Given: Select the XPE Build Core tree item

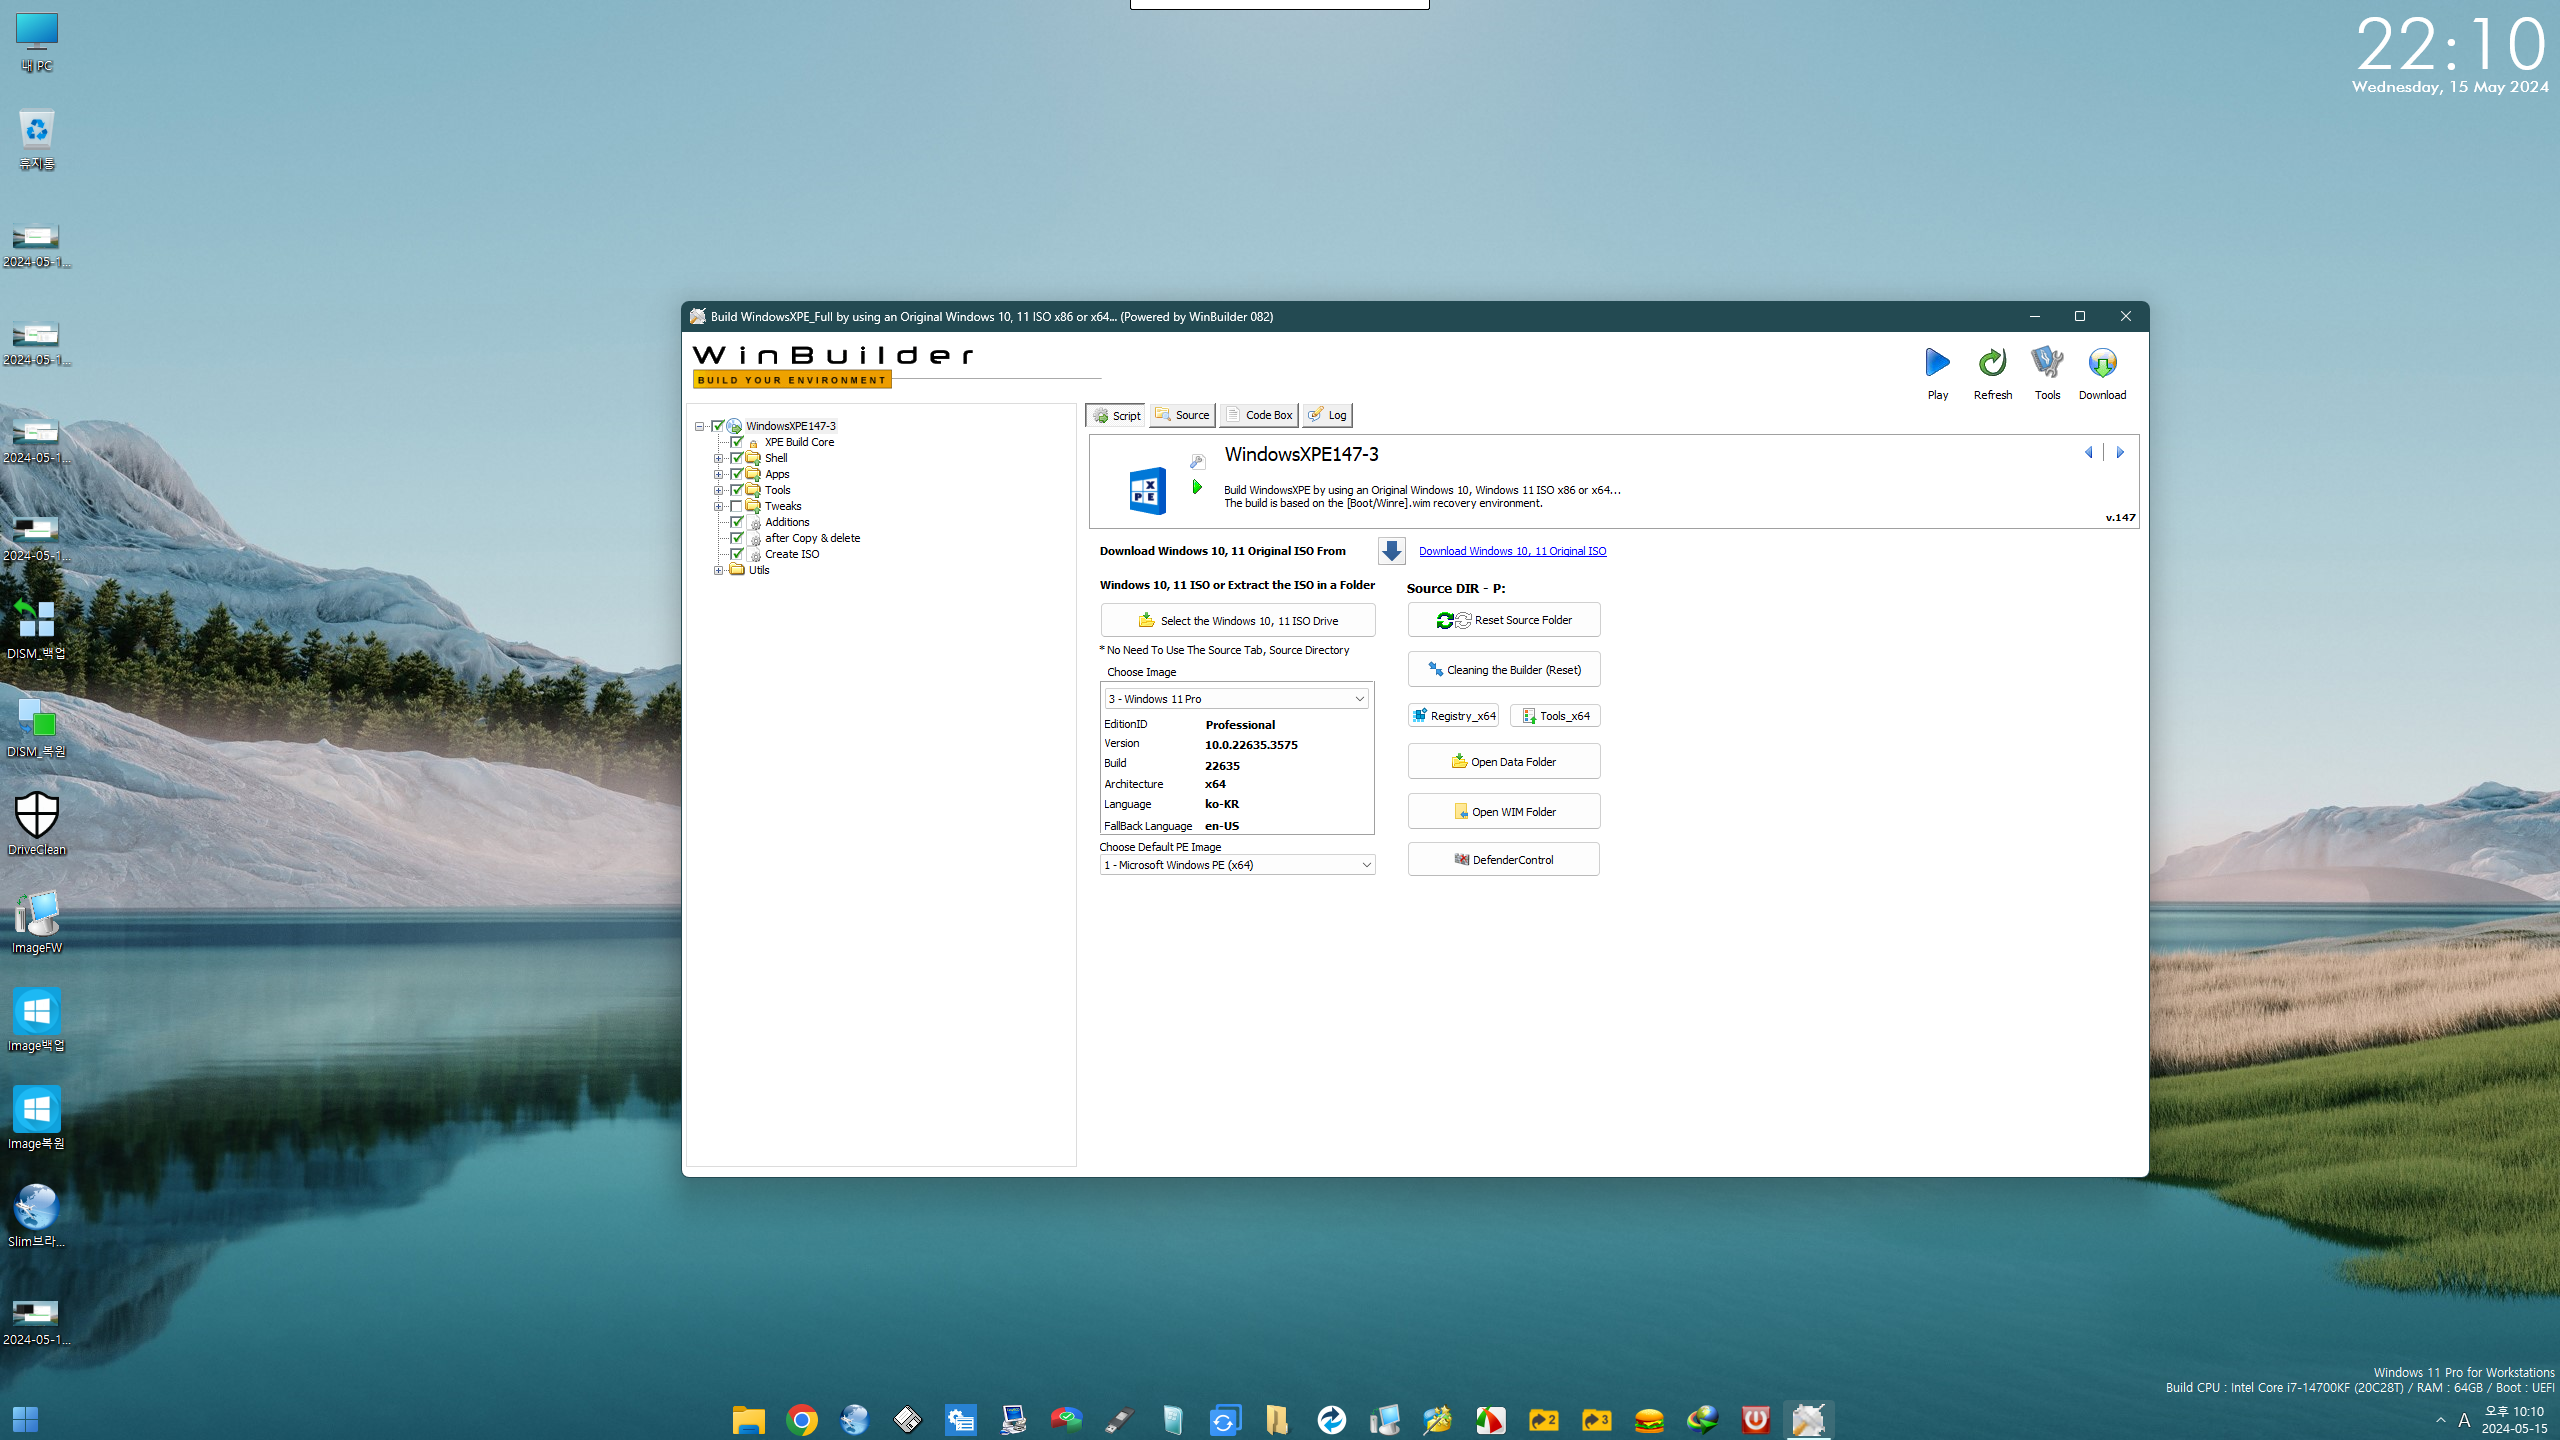Looking at the screenshot, I should pos(799,442).
